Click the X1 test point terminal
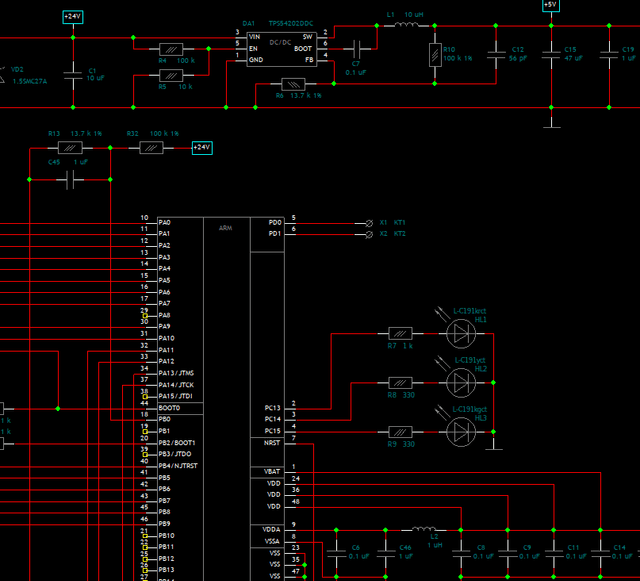This screenshot has width=640, height=581. (357, 222)
